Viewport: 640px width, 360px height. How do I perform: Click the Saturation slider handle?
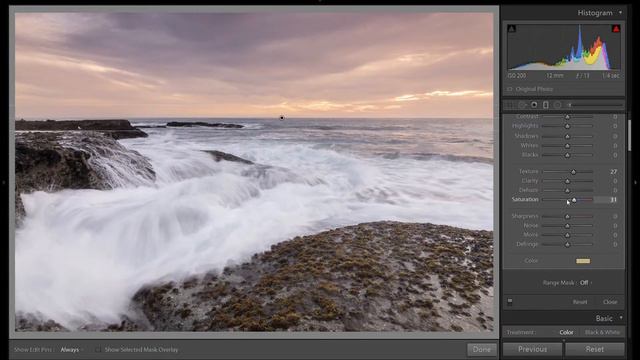(574, 200)
